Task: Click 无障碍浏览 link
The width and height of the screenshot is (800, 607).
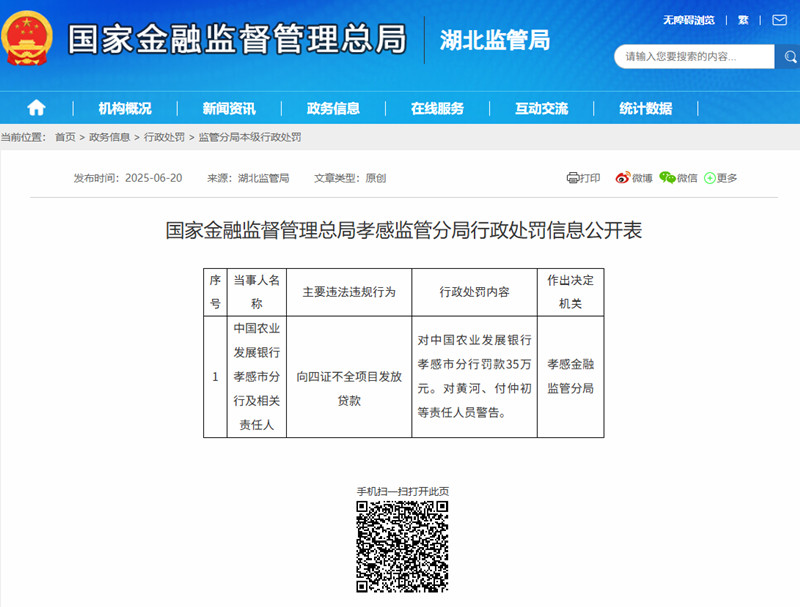Action: [689, 20]
